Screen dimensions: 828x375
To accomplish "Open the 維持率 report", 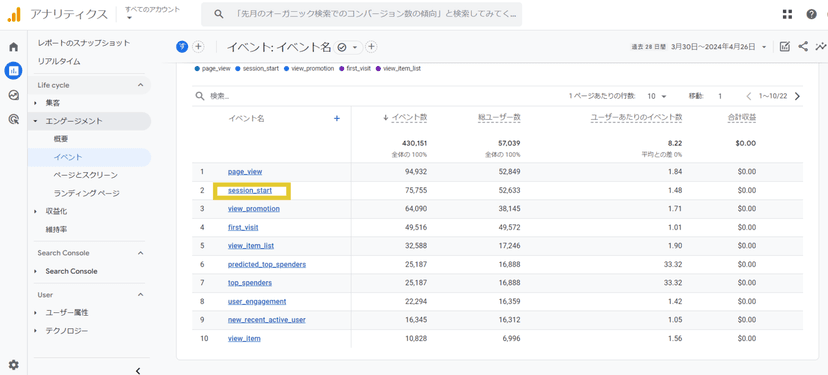I will (x=56, y=230).
